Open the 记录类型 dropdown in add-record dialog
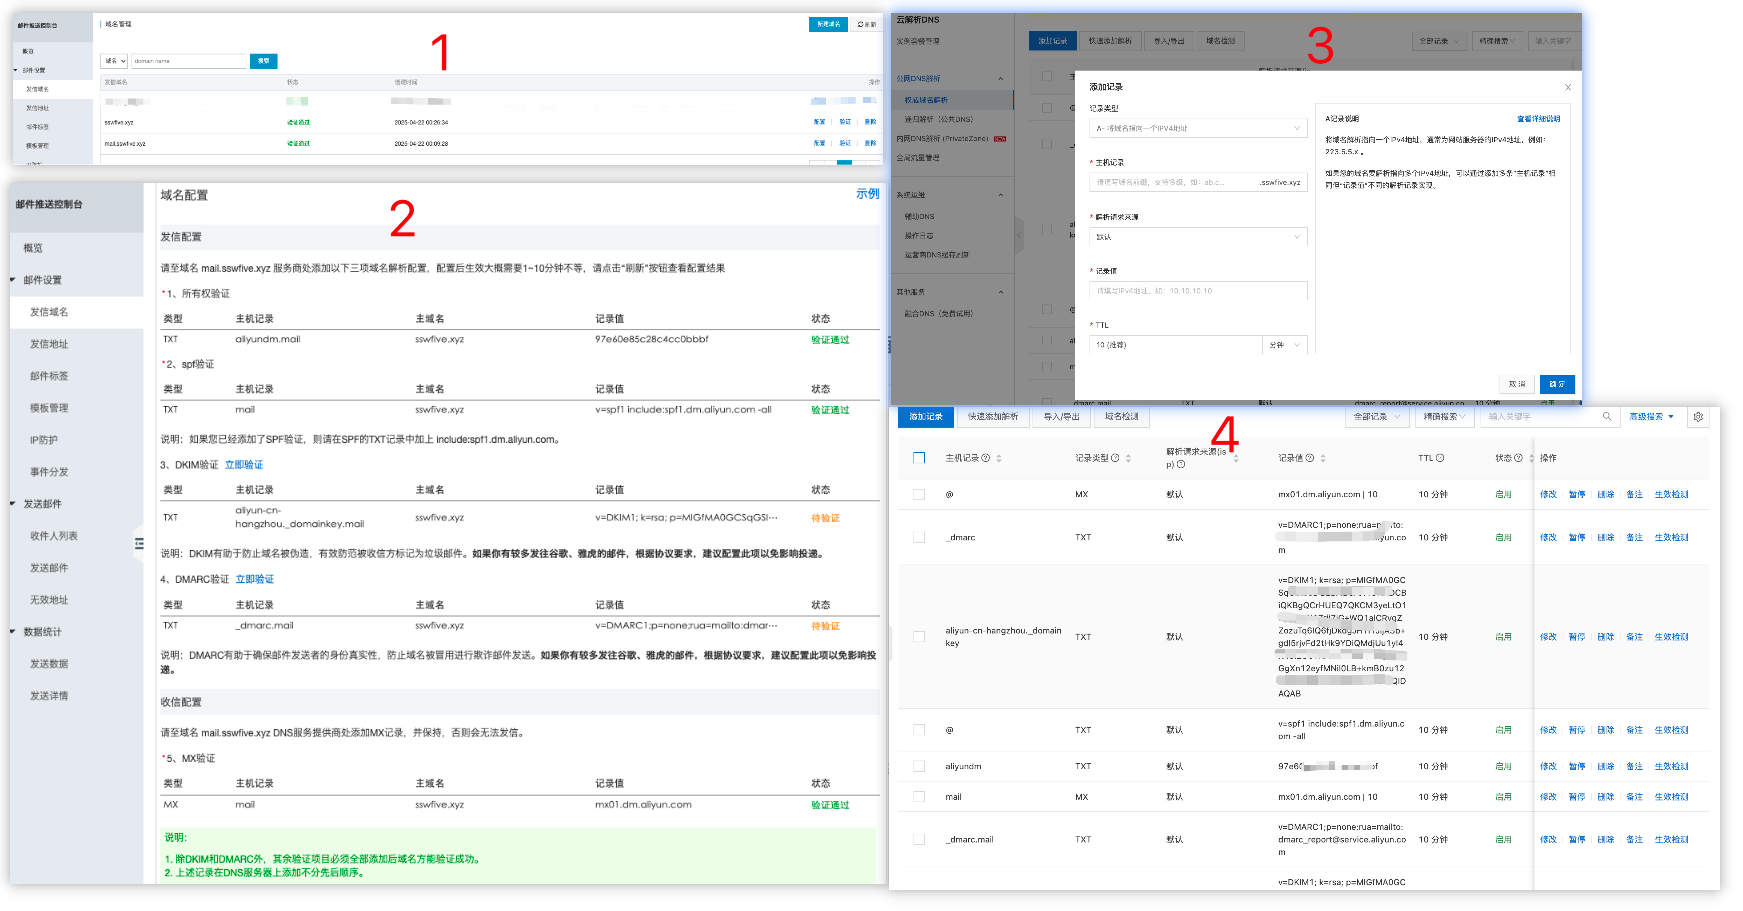This screenshot has width=1743, height=911. coord(1197,128)
